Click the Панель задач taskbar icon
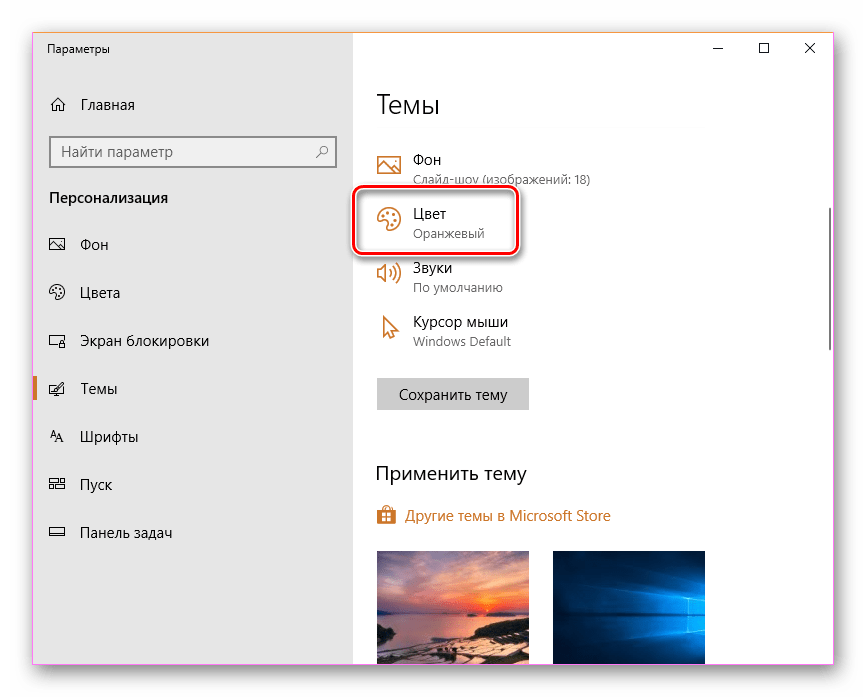 (58, 533)
